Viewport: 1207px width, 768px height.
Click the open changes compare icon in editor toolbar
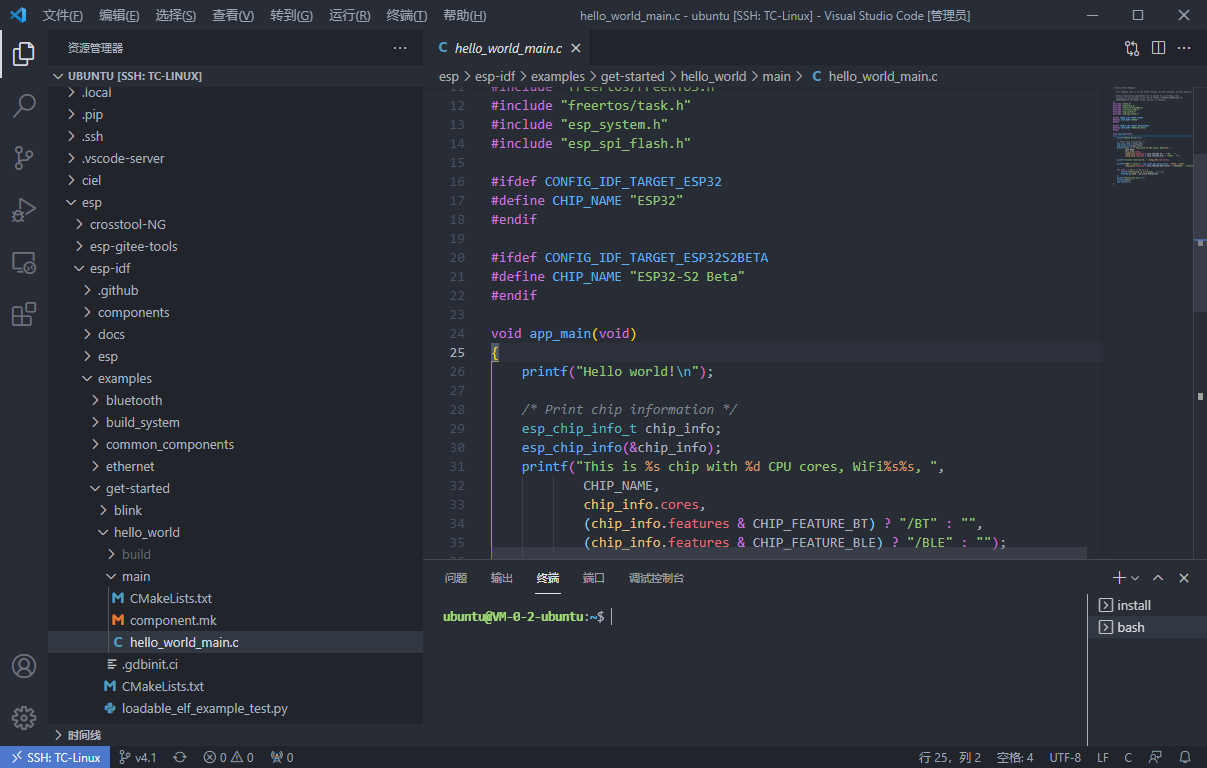point(1132,48)
